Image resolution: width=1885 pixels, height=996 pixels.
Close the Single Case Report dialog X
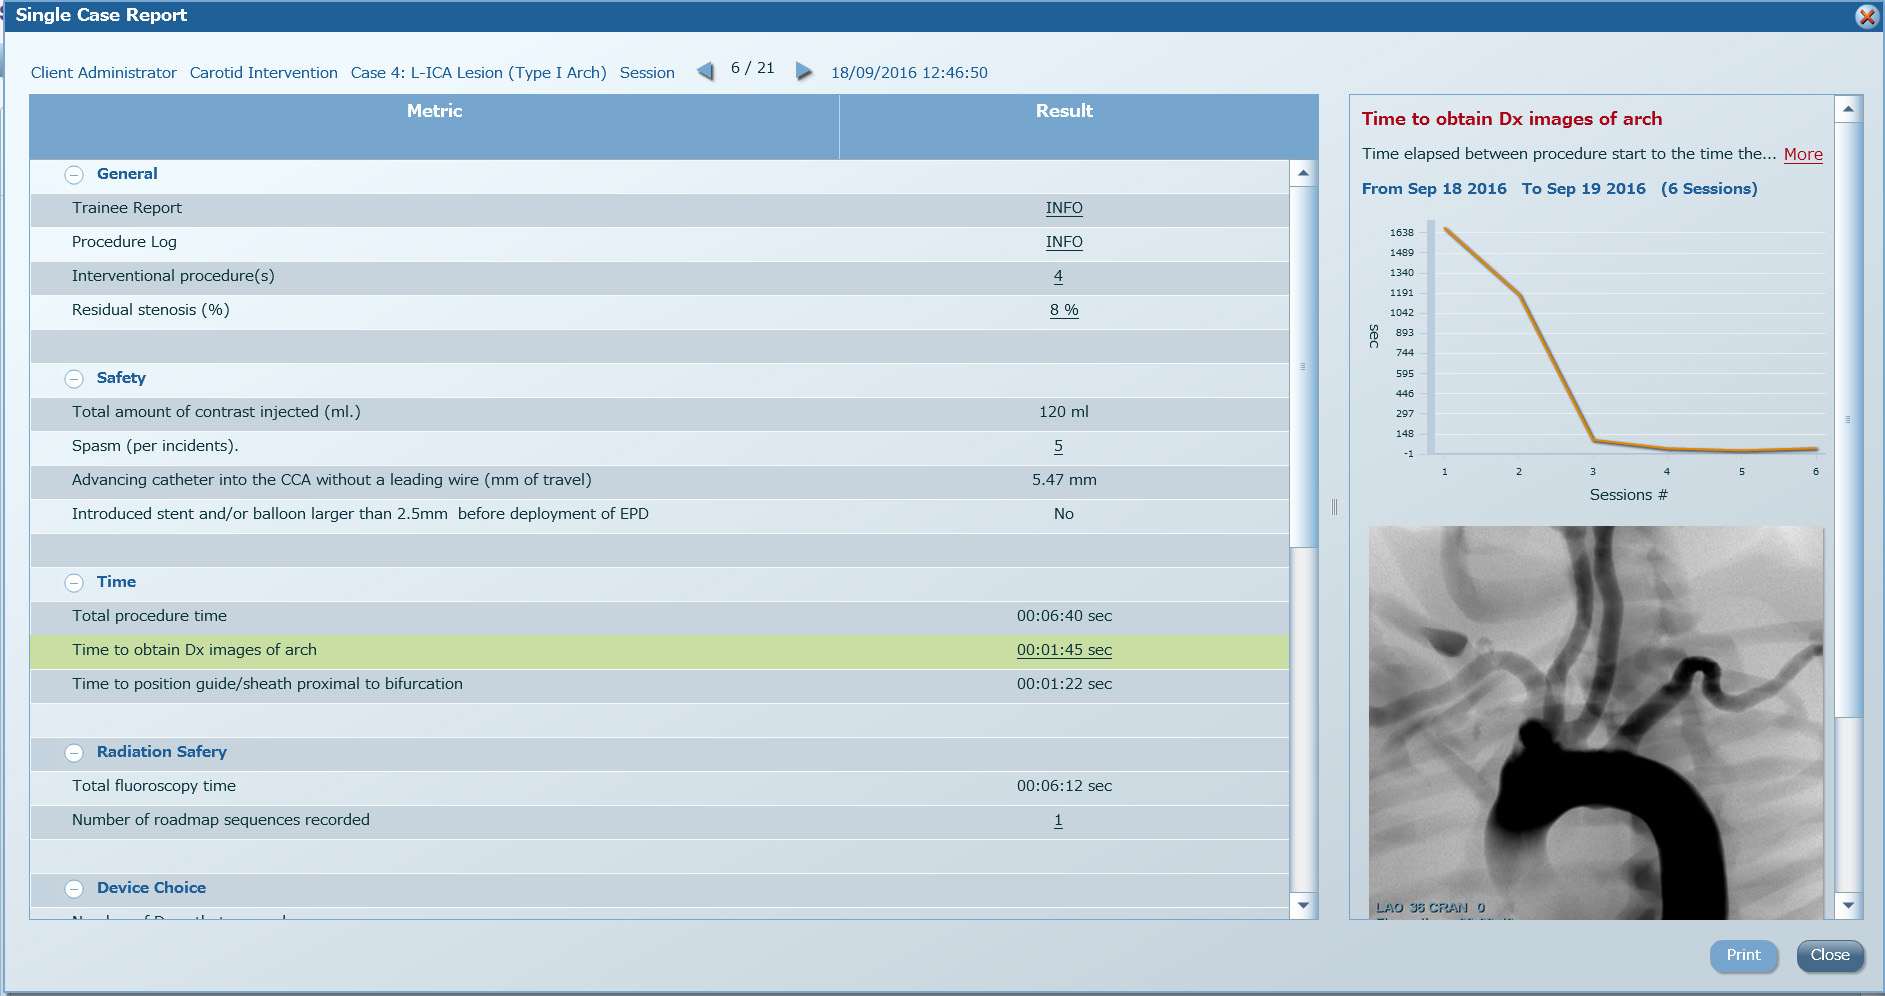[x=1866, y=16]
